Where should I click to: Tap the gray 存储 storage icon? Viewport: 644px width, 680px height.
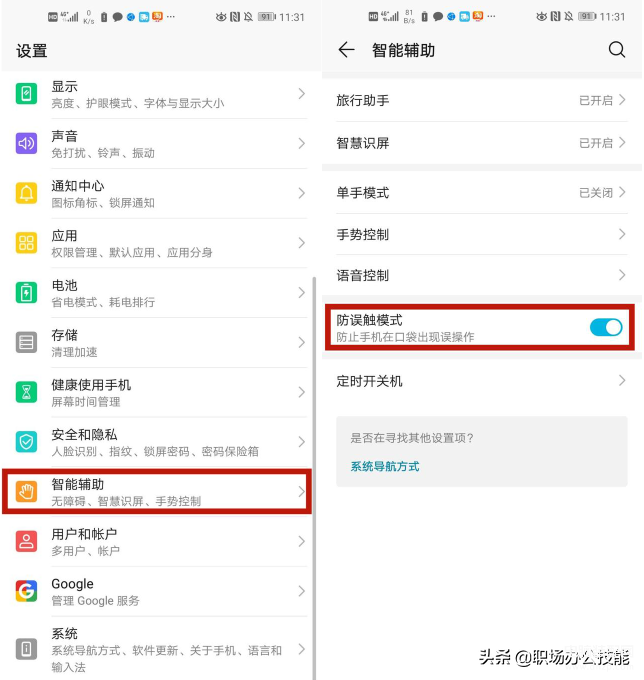point(26,343)
